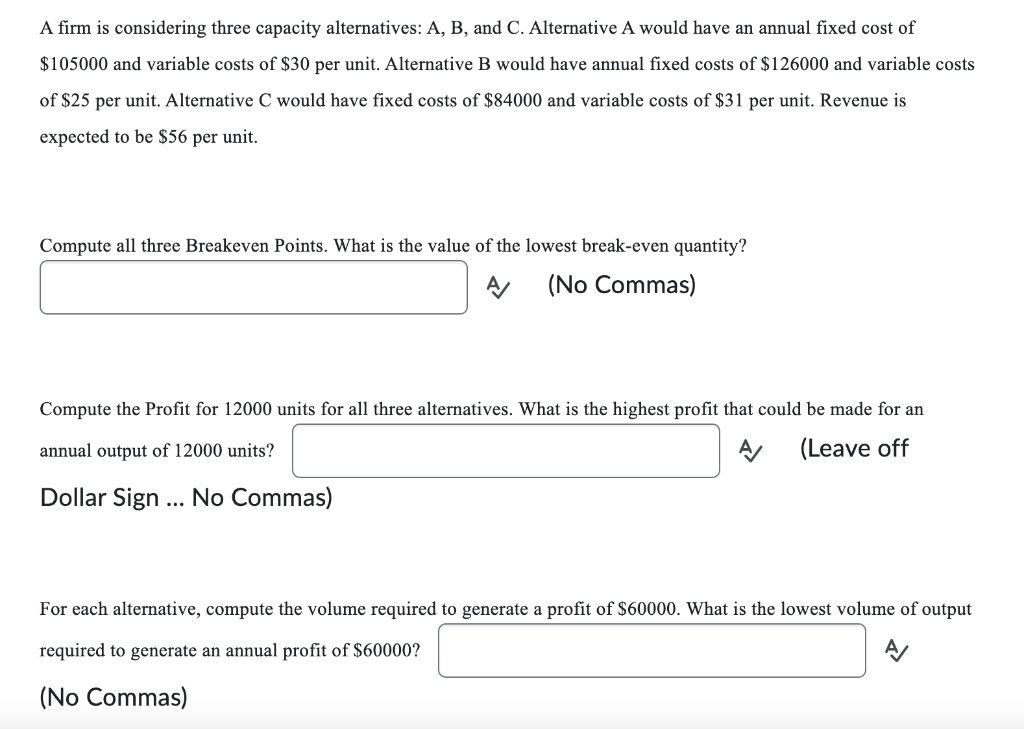Select the A-checkmark icon near '(No Commas)' on first question
Viewport: 1024px width, 729px height.
click(x=498, y=287)
